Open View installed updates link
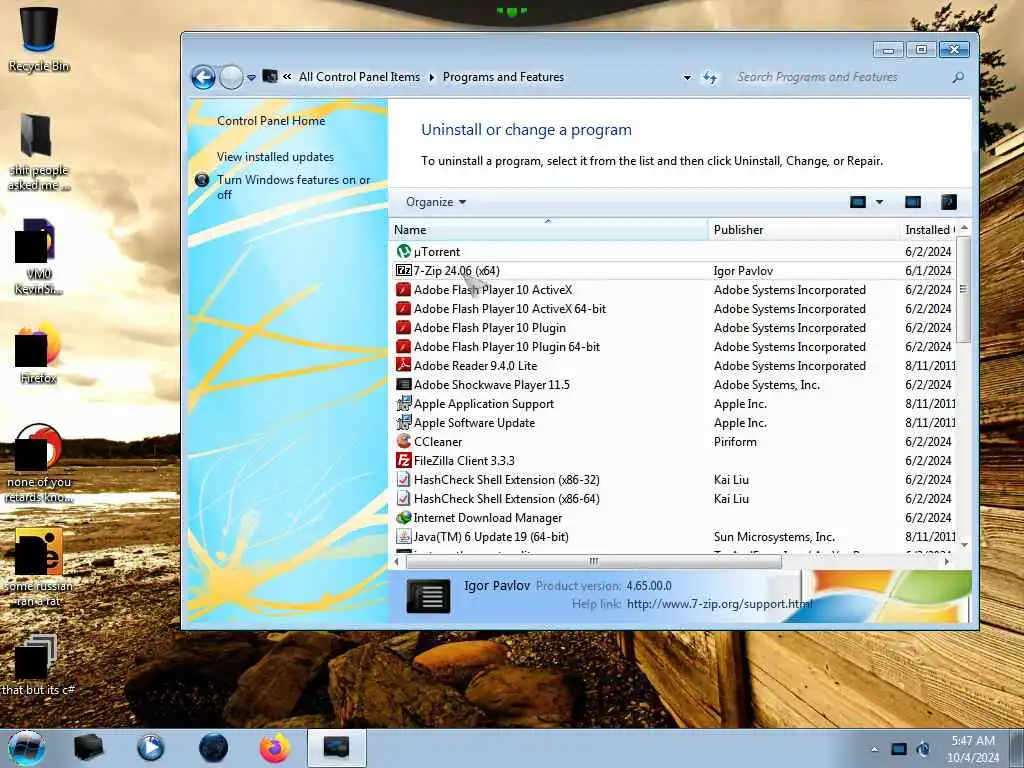Image resolution: width=1024 pixels, height=768 pixels. point(275,157)
